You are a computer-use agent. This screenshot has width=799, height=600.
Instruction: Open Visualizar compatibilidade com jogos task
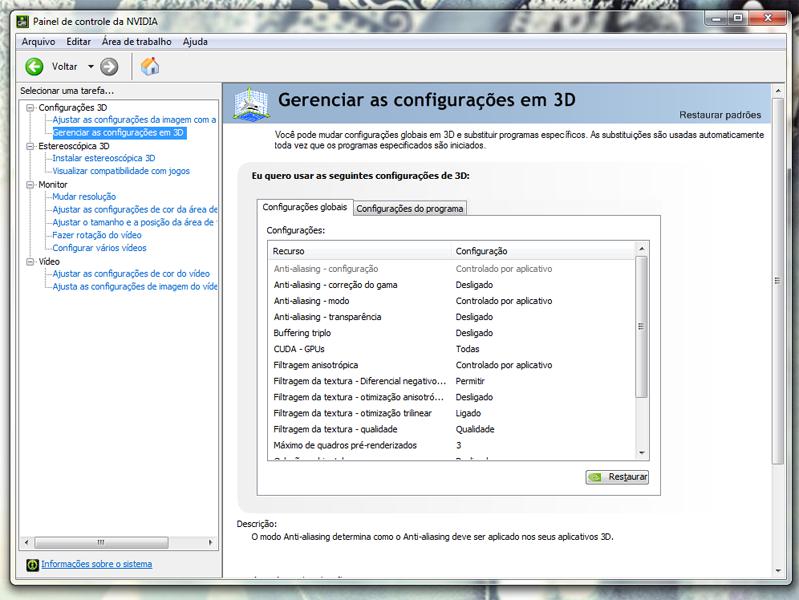121,171
